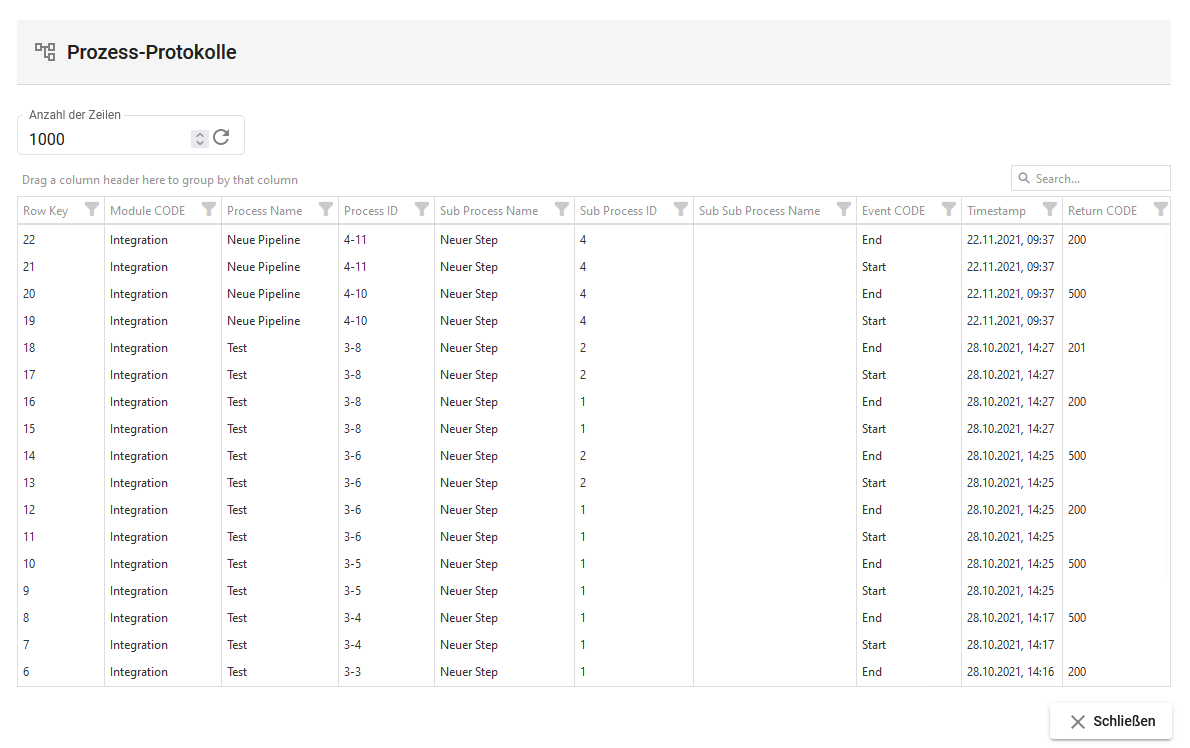This screenshot has height=748, width=1190.
Task: Open filter for Return CODE column
Action: click(1160, 210)
